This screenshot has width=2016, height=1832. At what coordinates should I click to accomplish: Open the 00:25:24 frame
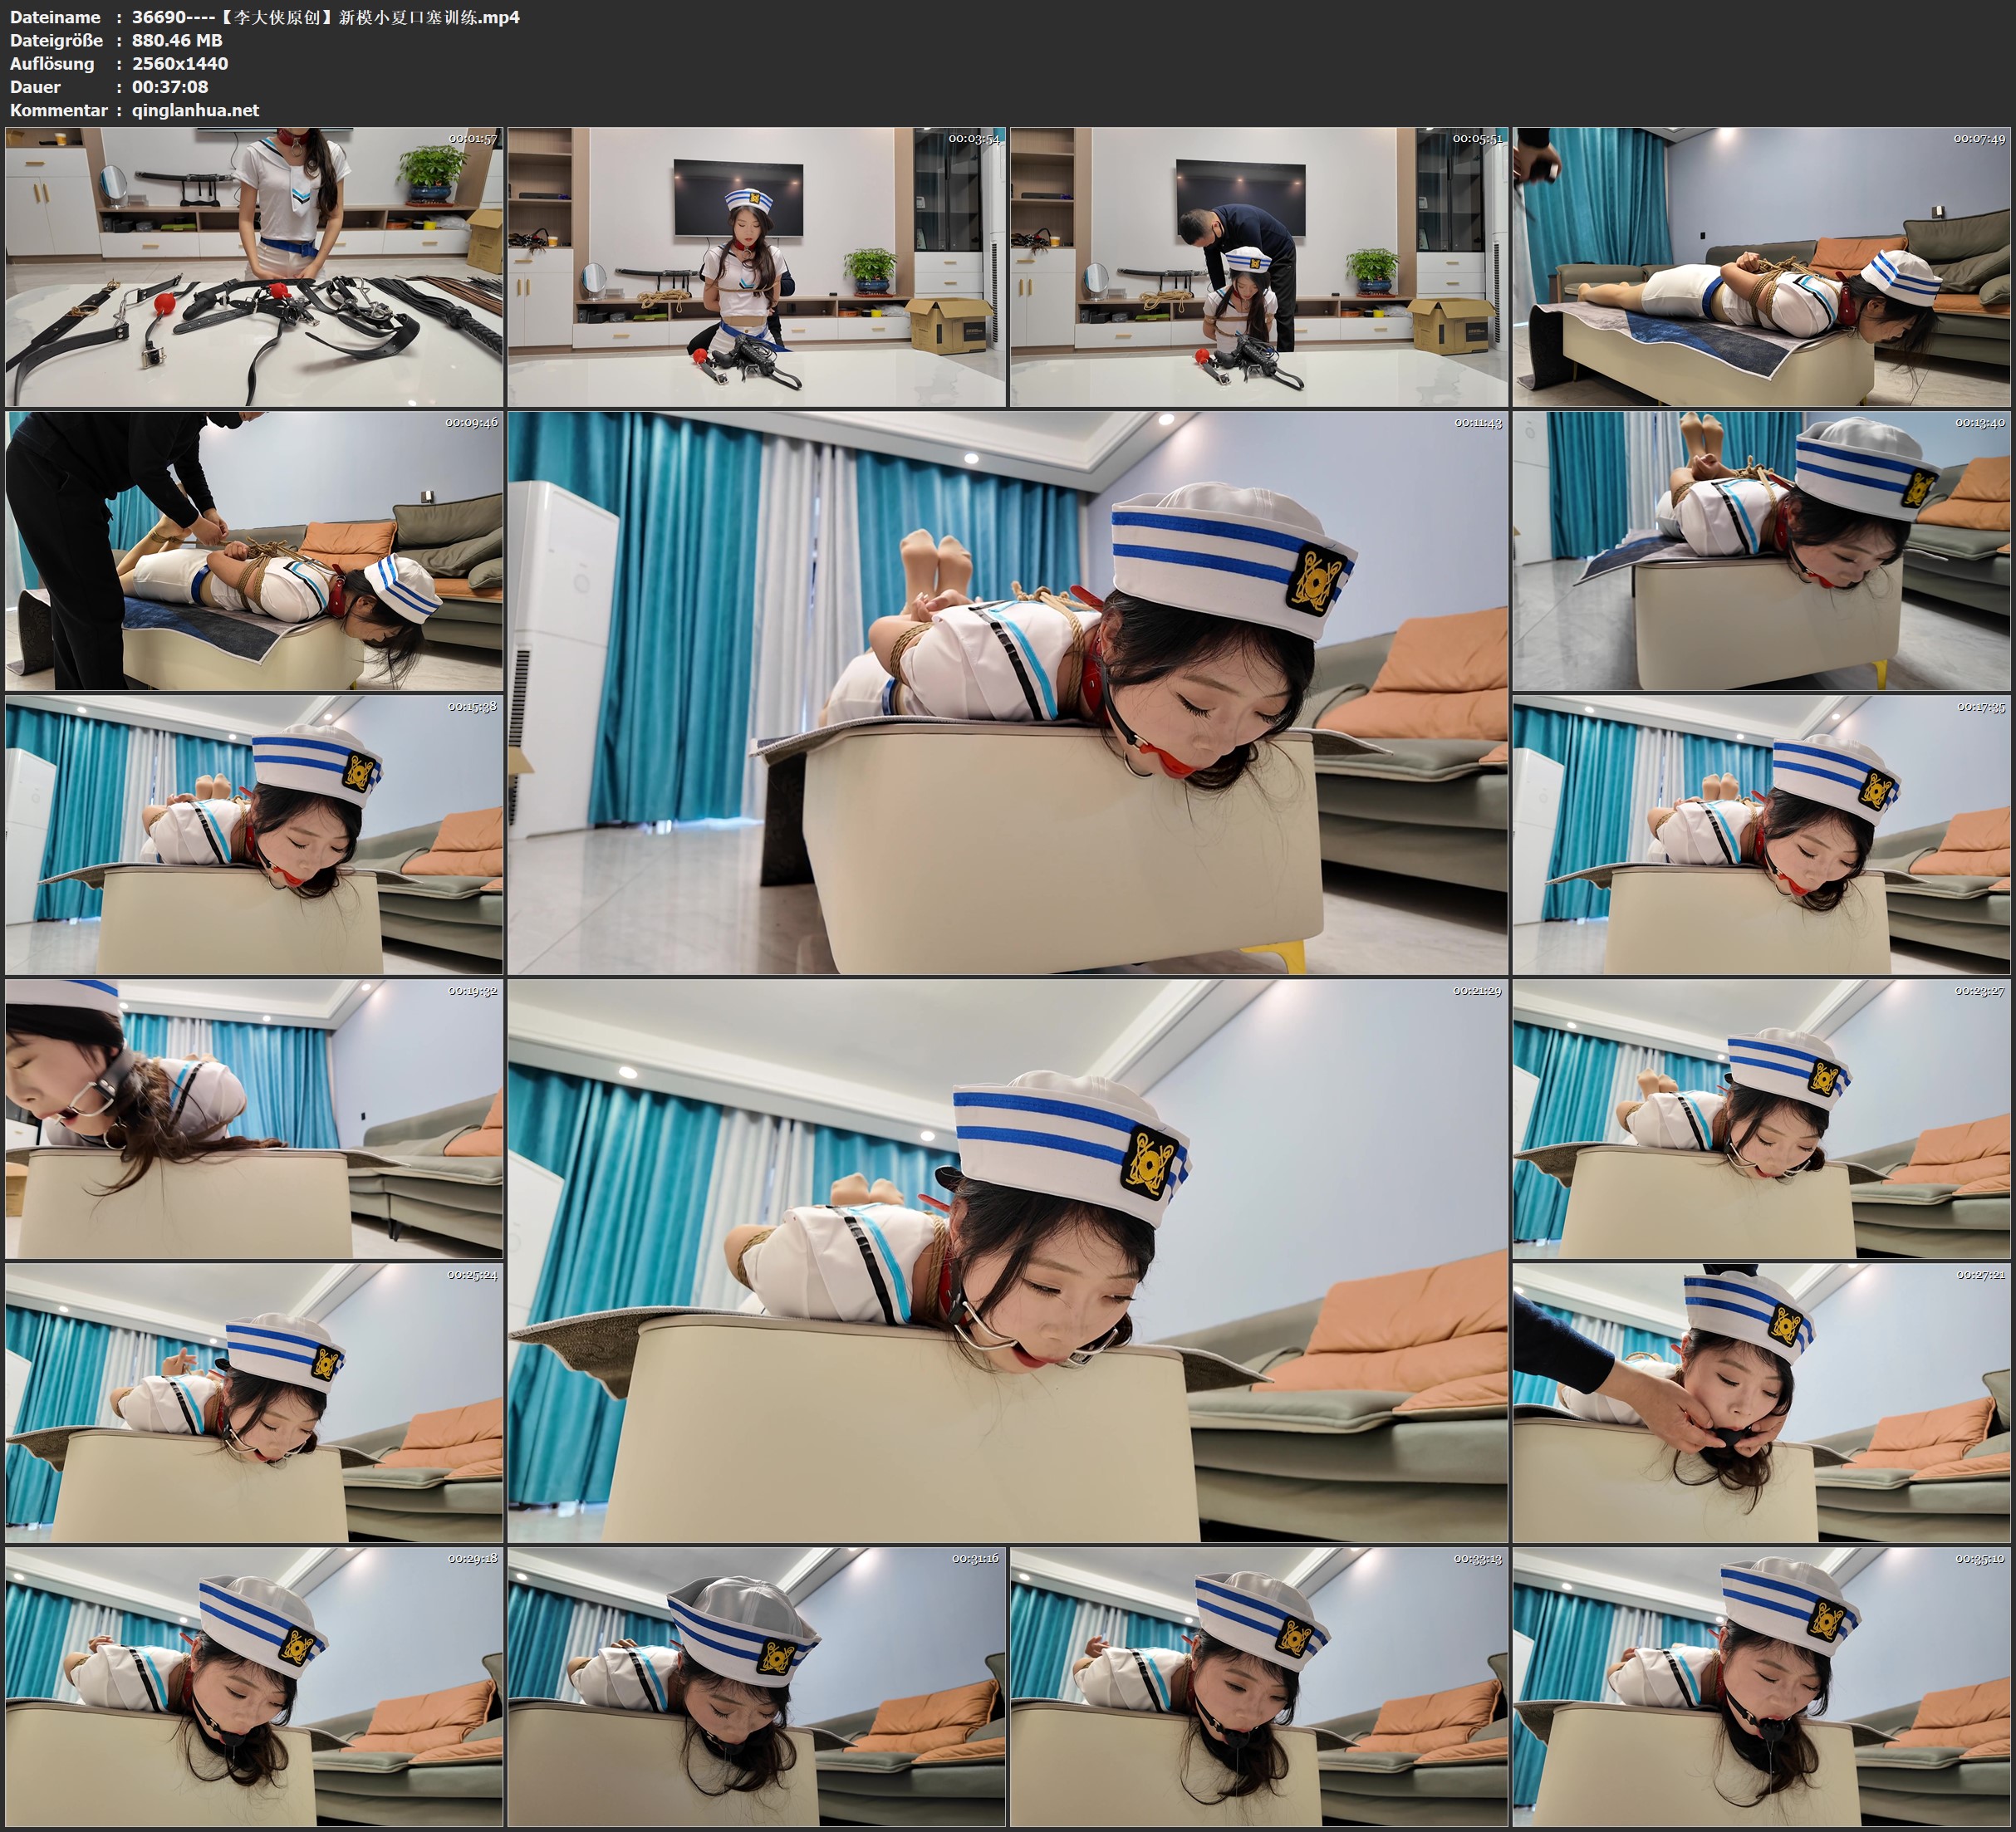click(x=254, y=1402)
